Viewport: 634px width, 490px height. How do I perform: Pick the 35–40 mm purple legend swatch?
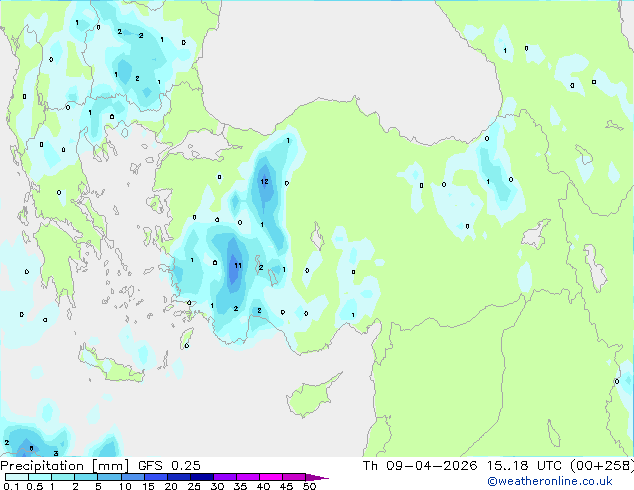[x=248, y=477]
